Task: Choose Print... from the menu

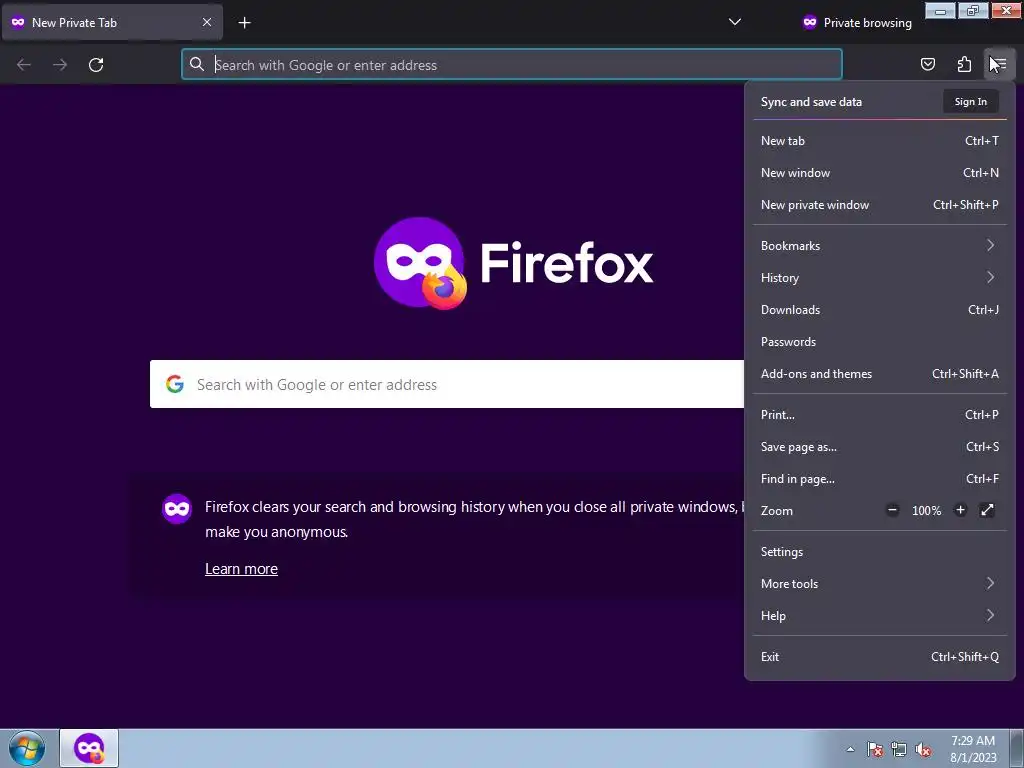Action: point(879,415)
